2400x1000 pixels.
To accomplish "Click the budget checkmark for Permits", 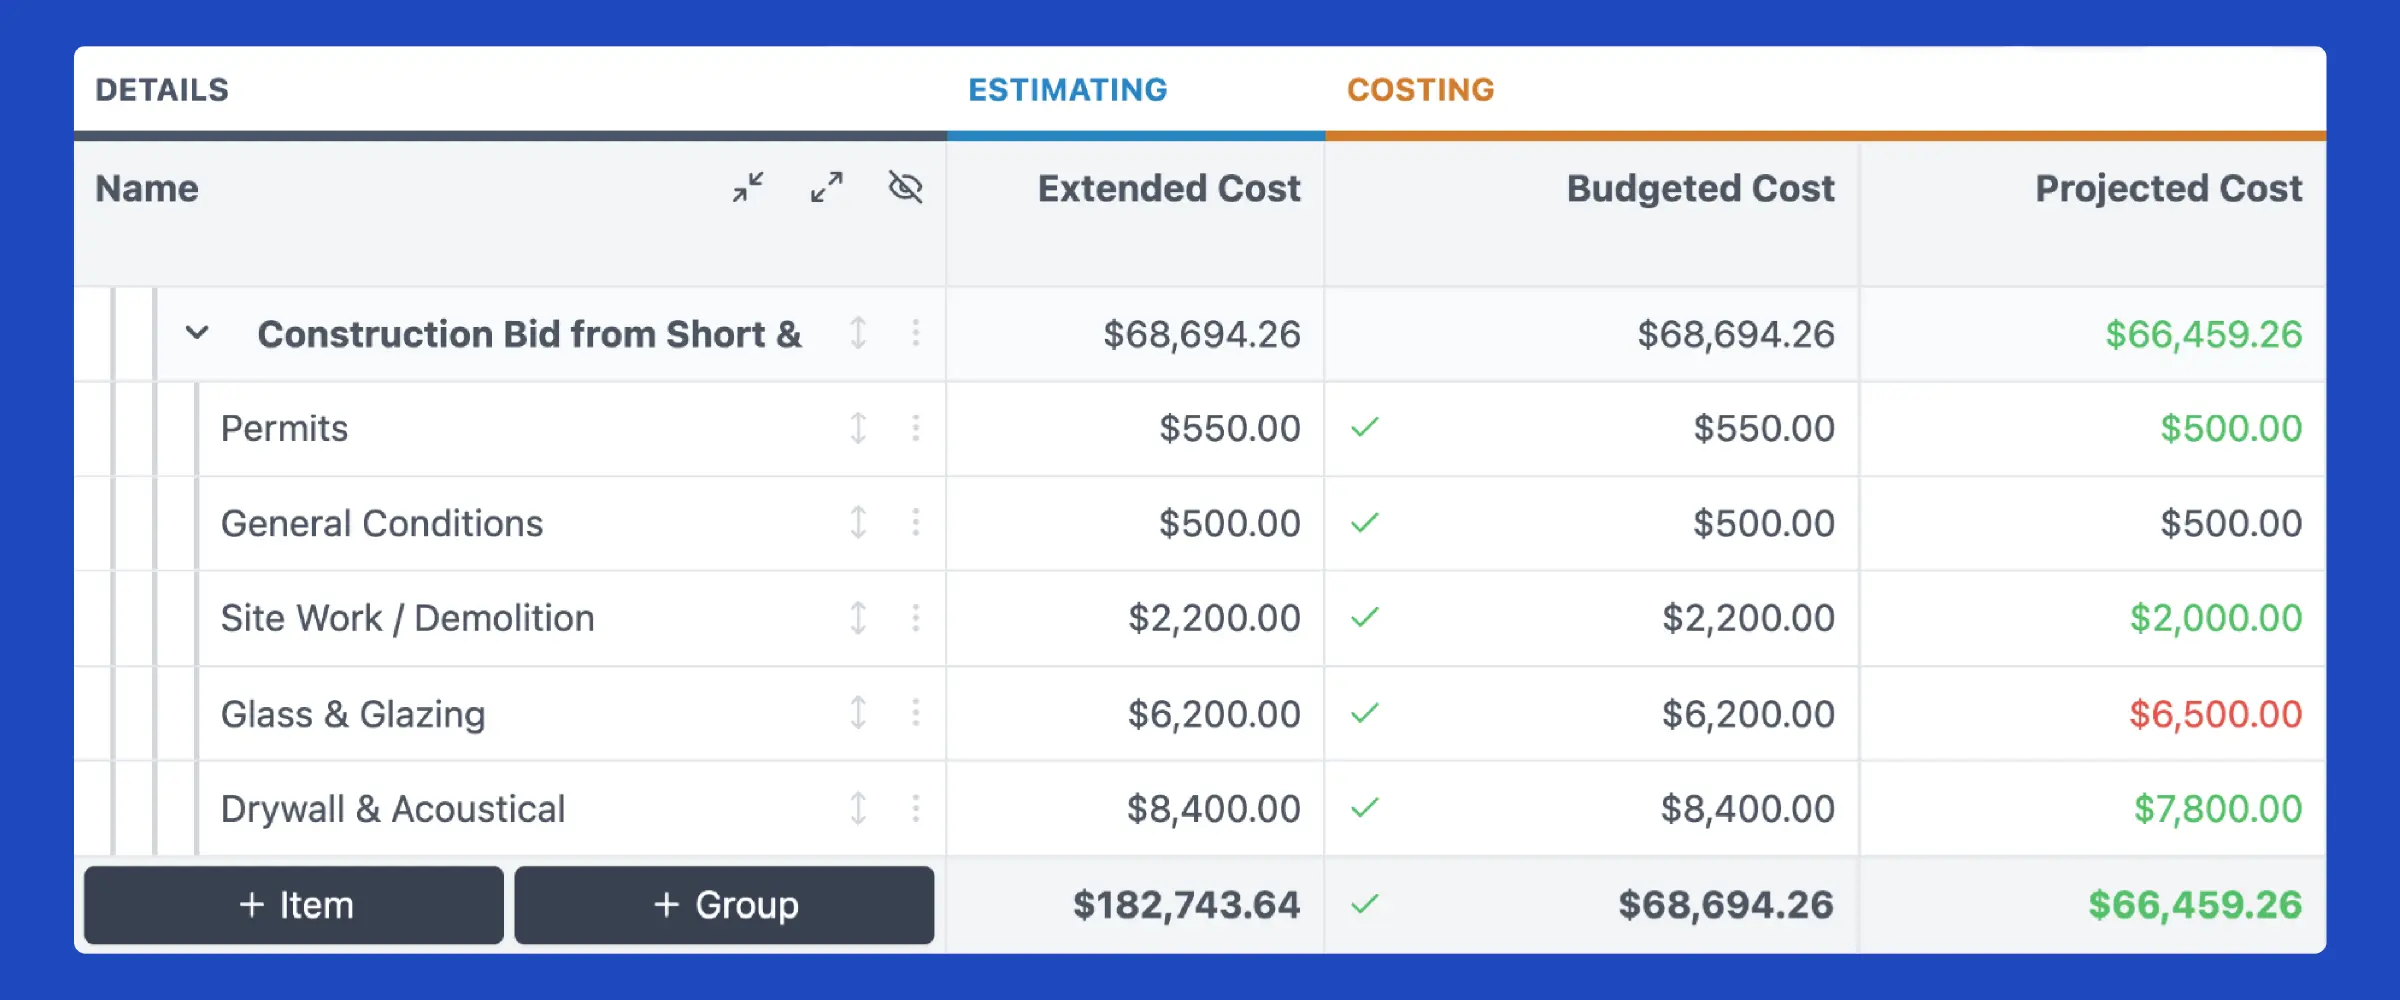I will pos(1363,429).
